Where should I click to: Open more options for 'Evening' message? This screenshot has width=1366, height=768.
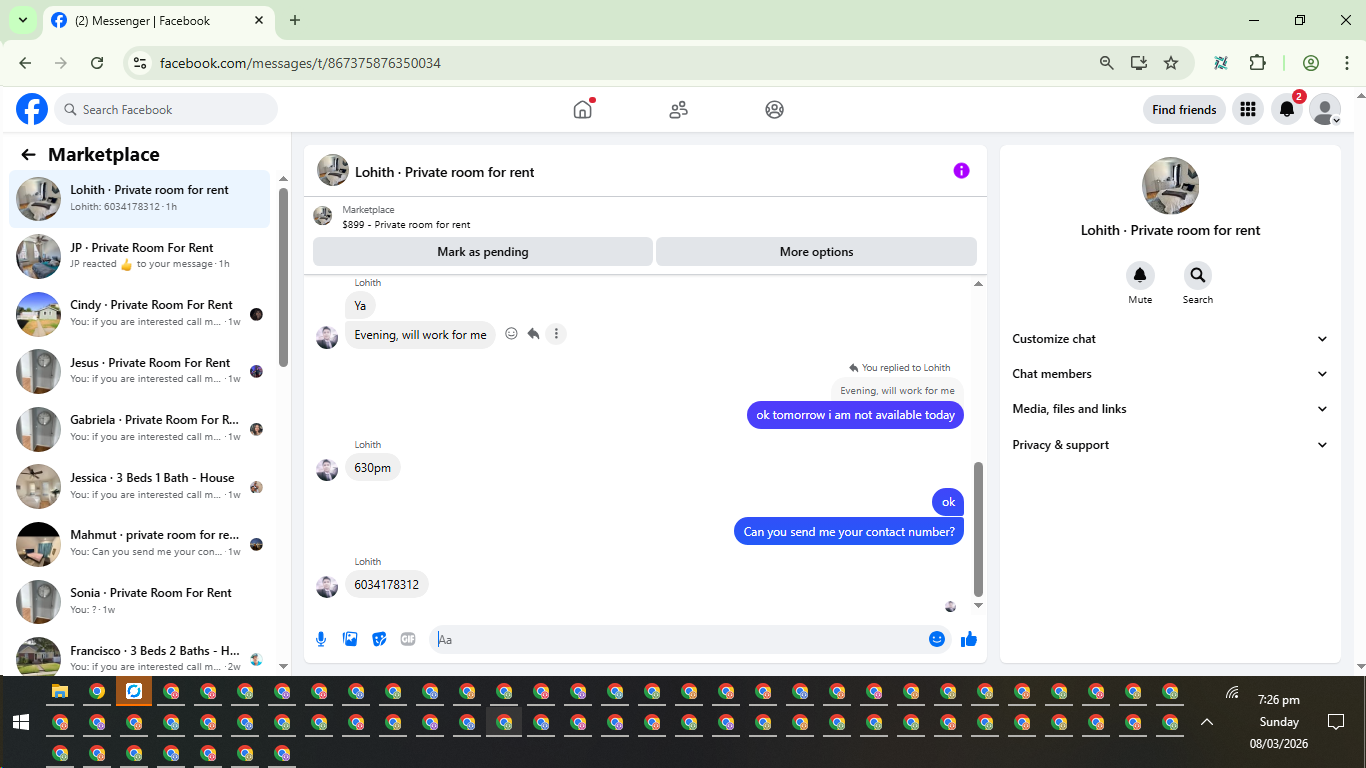coord(557,334)
